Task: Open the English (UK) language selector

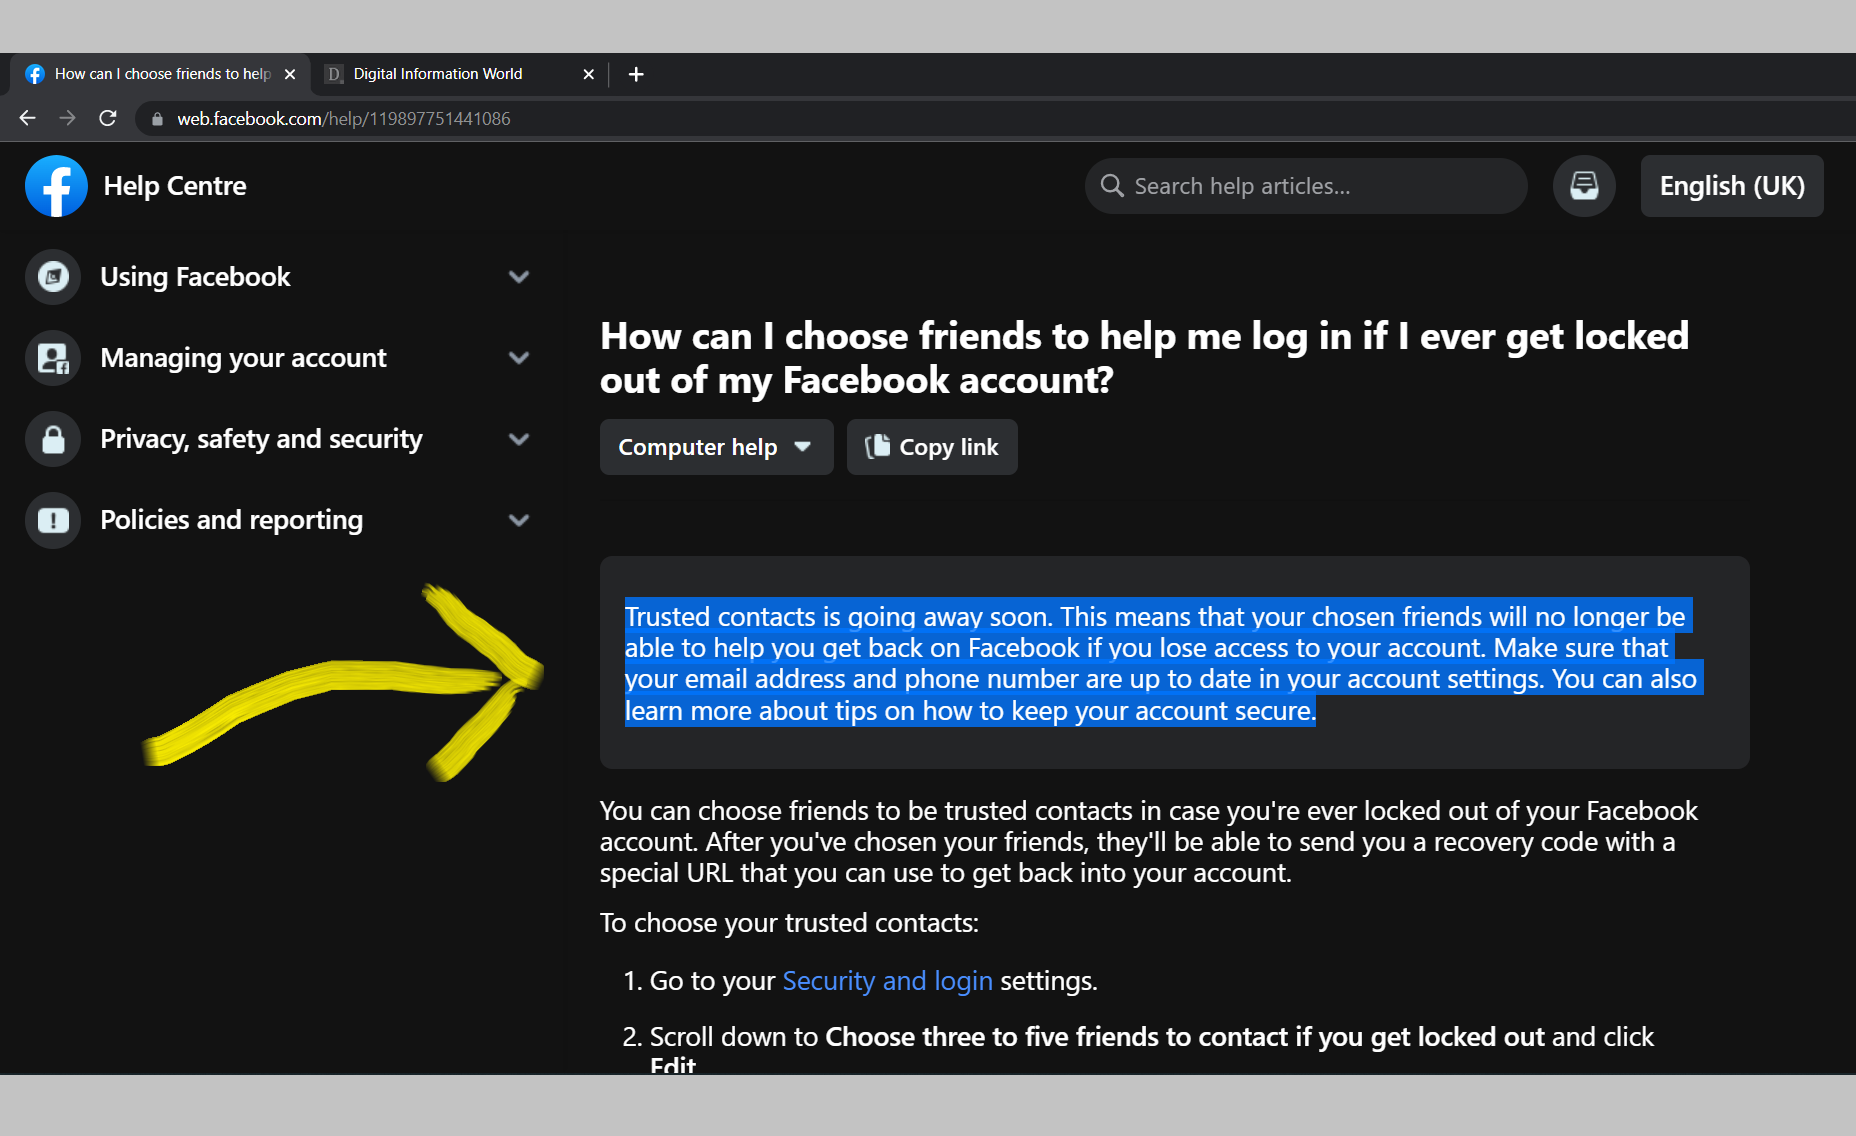Action: point(1732,186)
